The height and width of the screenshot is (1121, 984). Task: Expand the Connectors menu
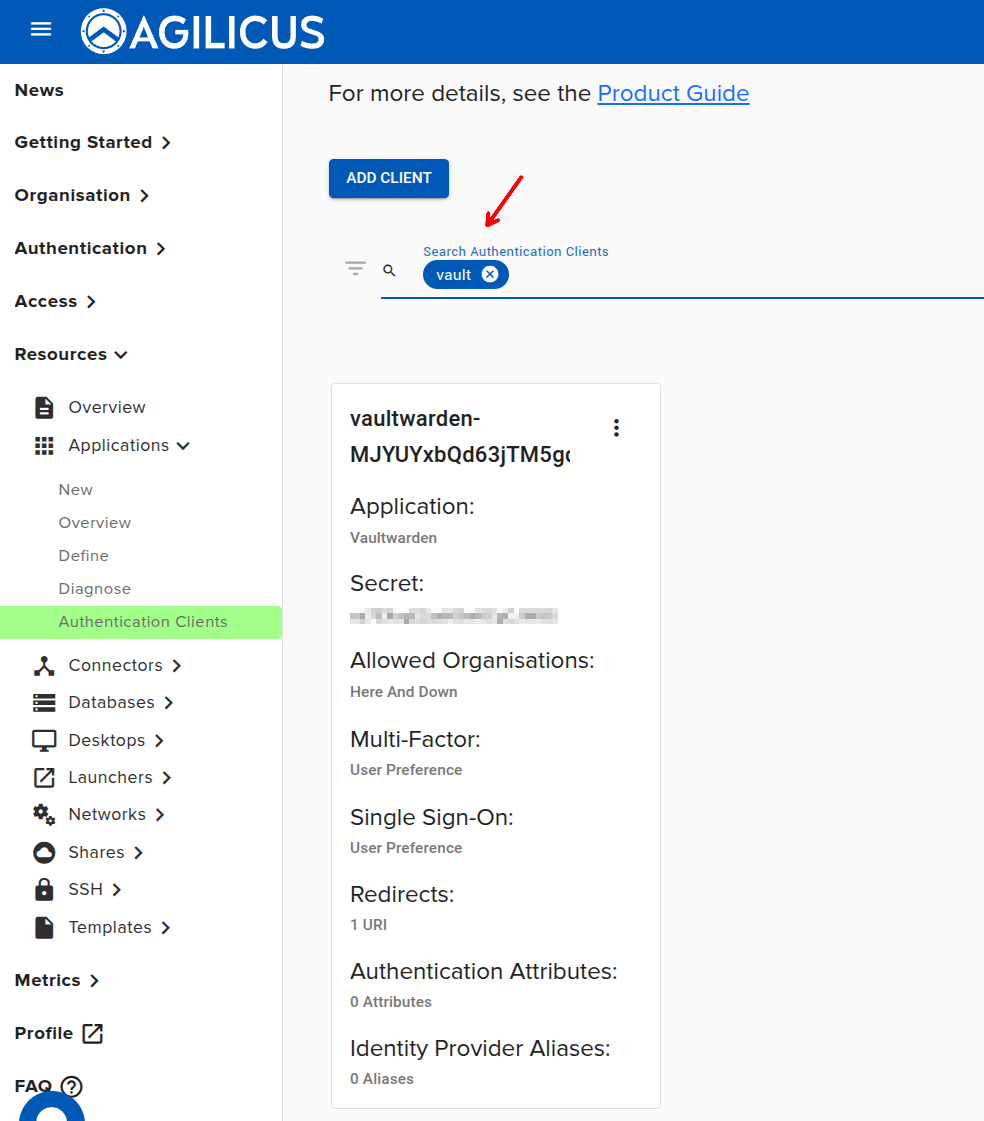(x=124, y=665)
